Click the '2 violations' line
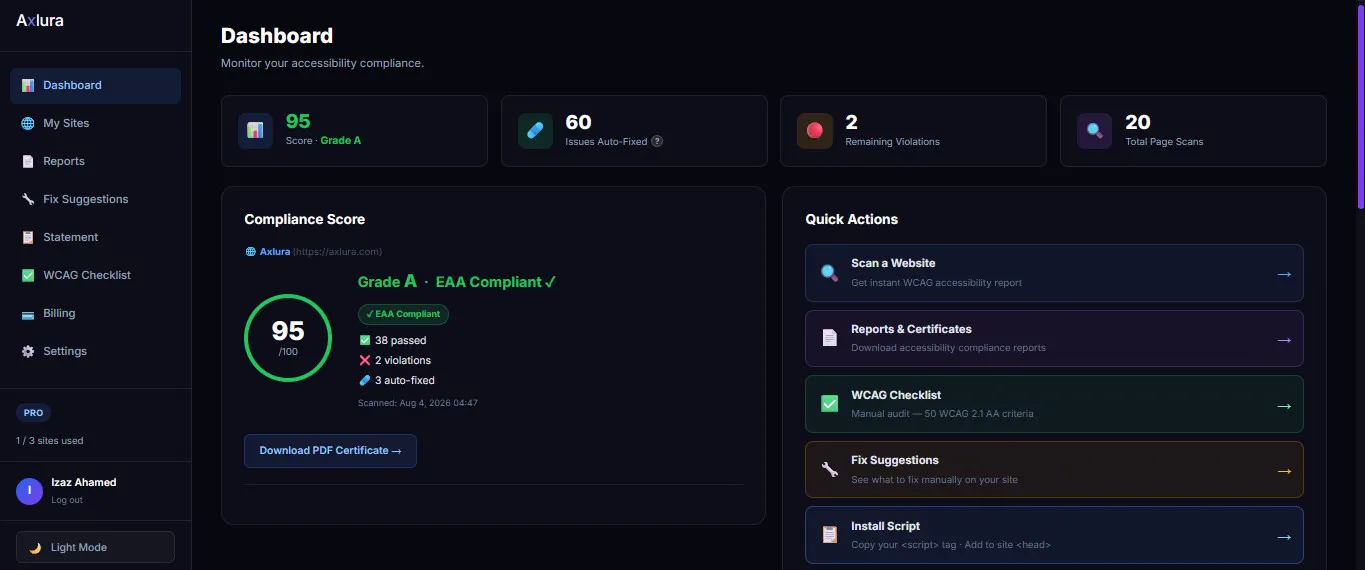Viewport: 1365px width, 570px height. (395, 361)
